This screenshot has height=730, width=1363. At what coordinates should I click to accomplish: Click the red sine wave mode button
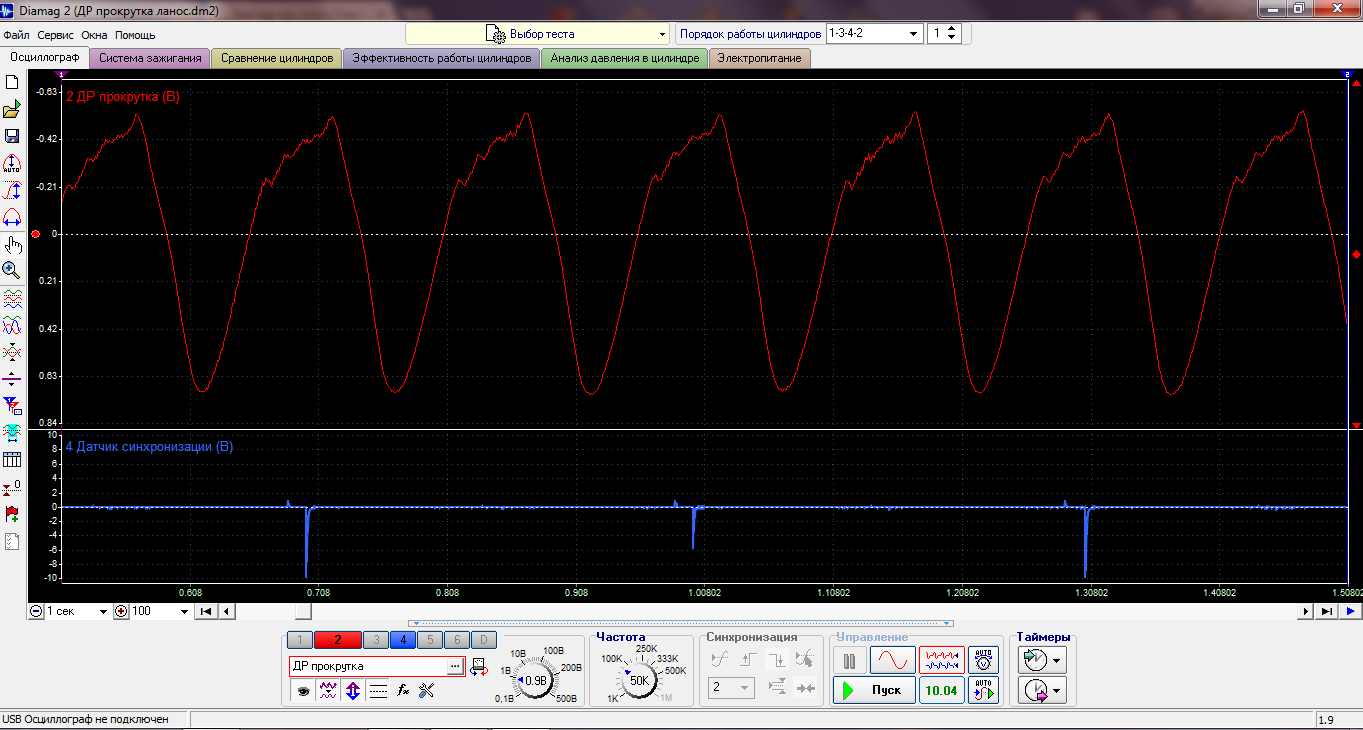pyautogui.click(x=892, y=660)
